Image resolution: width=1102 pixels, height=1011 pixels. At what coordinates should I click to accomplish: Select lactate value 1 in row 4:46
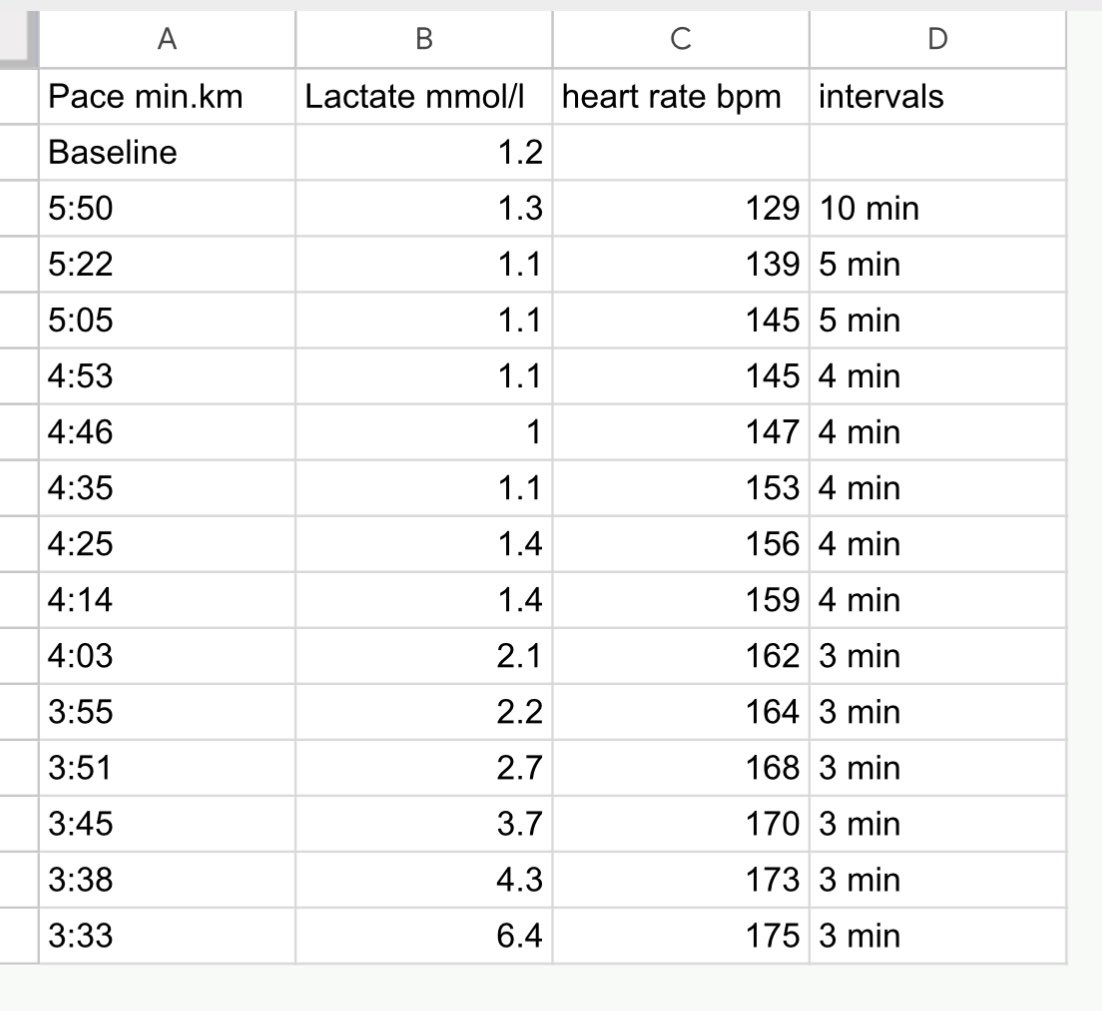pyautogui.click(x=424, y=432)
